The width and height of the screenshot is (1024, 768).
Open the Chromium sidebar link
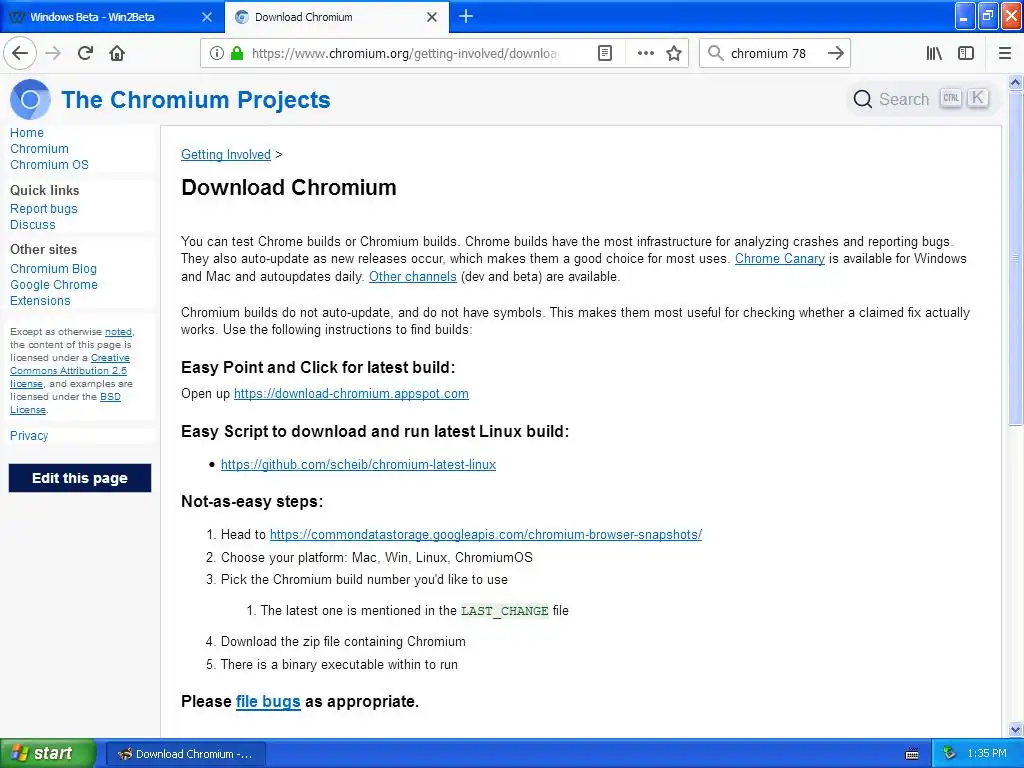tap(39, 149)
